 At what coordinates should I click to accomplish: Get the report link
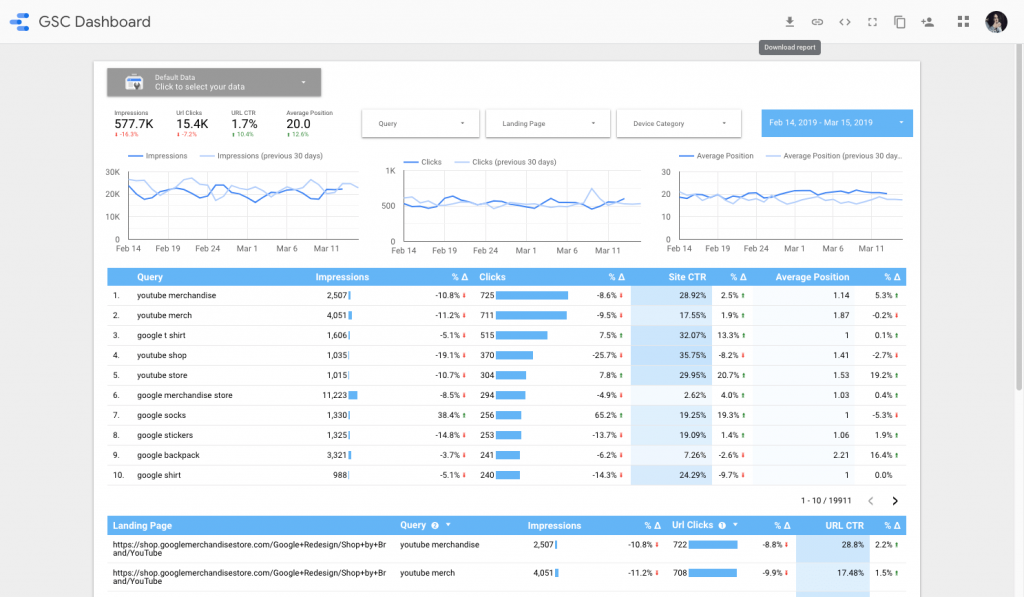coord(817,22)
